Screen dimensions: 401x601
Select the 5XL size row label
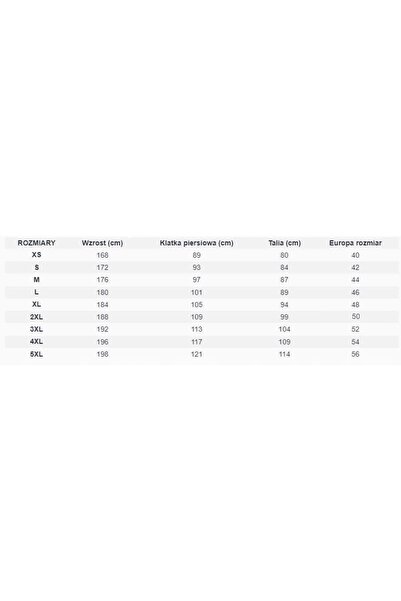point(36,354)
